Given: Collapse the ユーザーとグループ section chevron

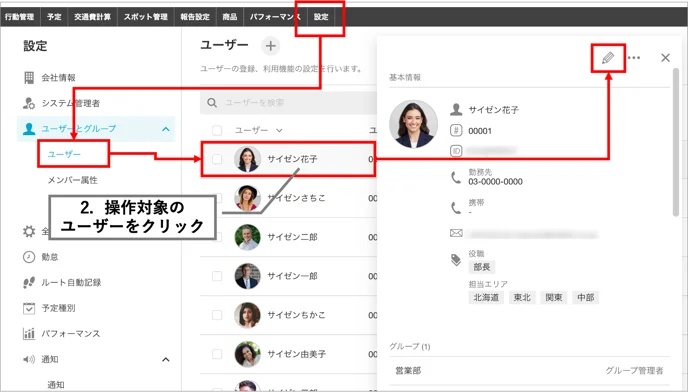Looking at the screenshot, I should pos(166,129).
